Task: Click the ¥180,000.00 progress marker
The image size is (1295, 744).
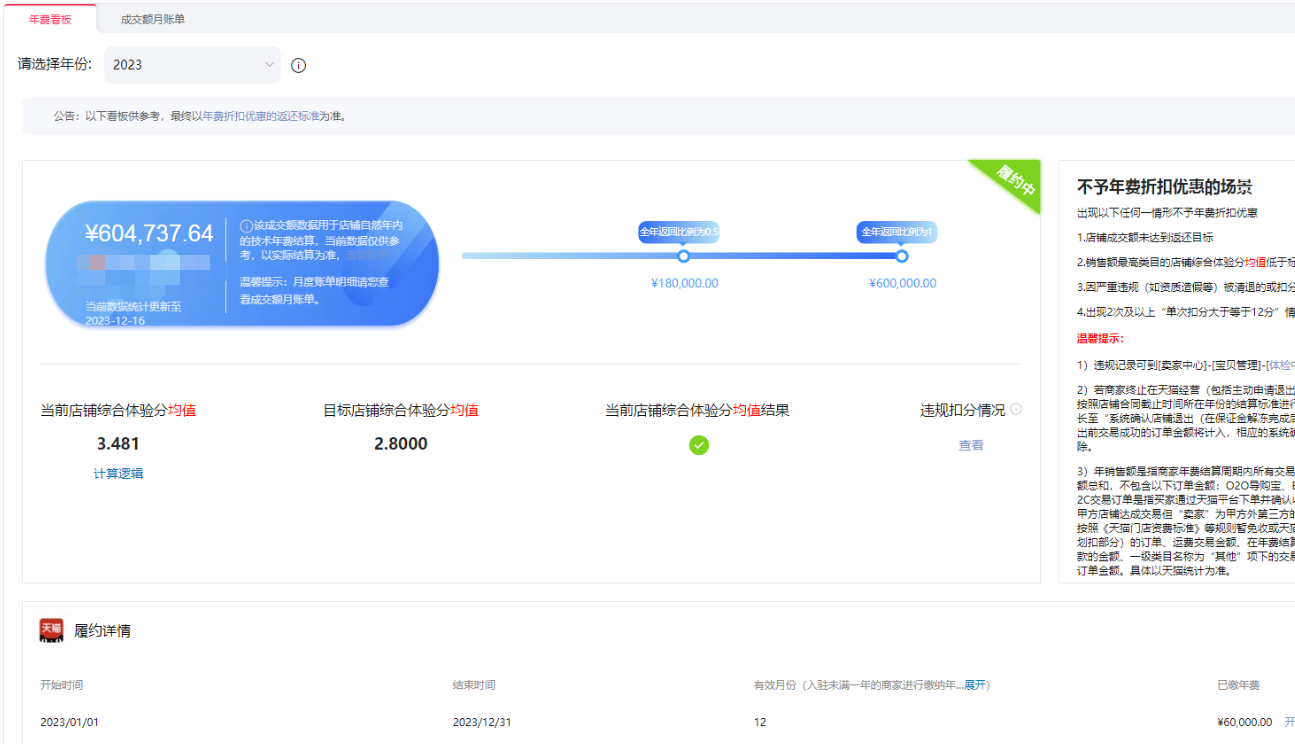Action: click(x=684, y=256)
